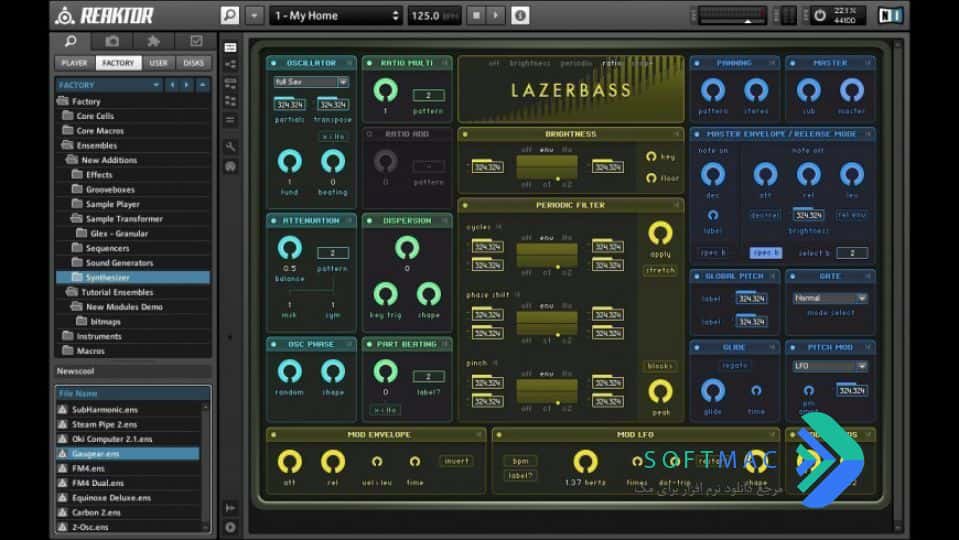
Task: Click the audio engine power icon
Action: point(820,15)
